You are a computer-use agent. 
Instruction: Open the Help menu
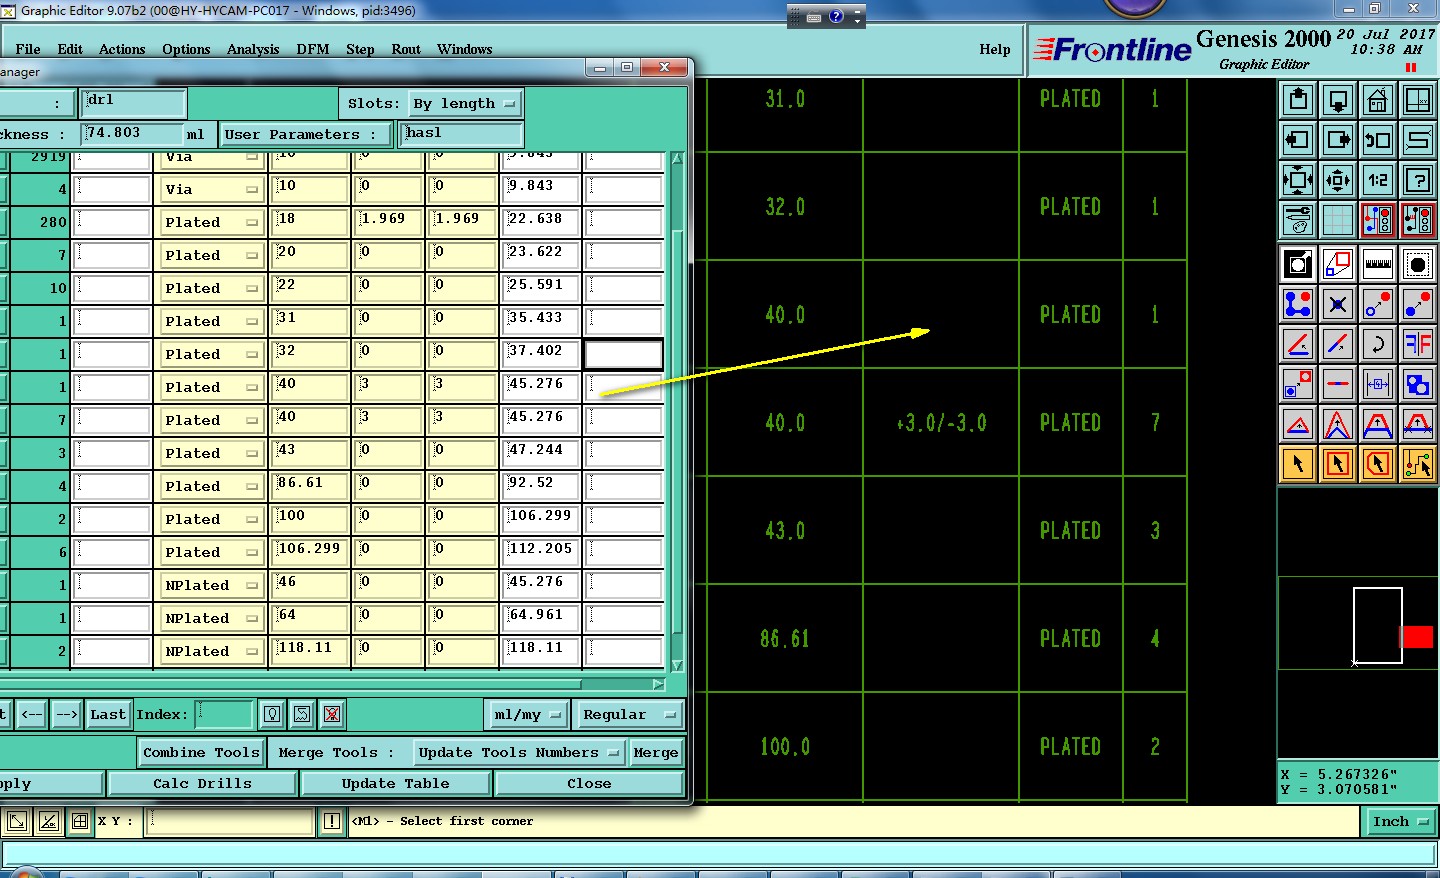(x=995, y=49)
